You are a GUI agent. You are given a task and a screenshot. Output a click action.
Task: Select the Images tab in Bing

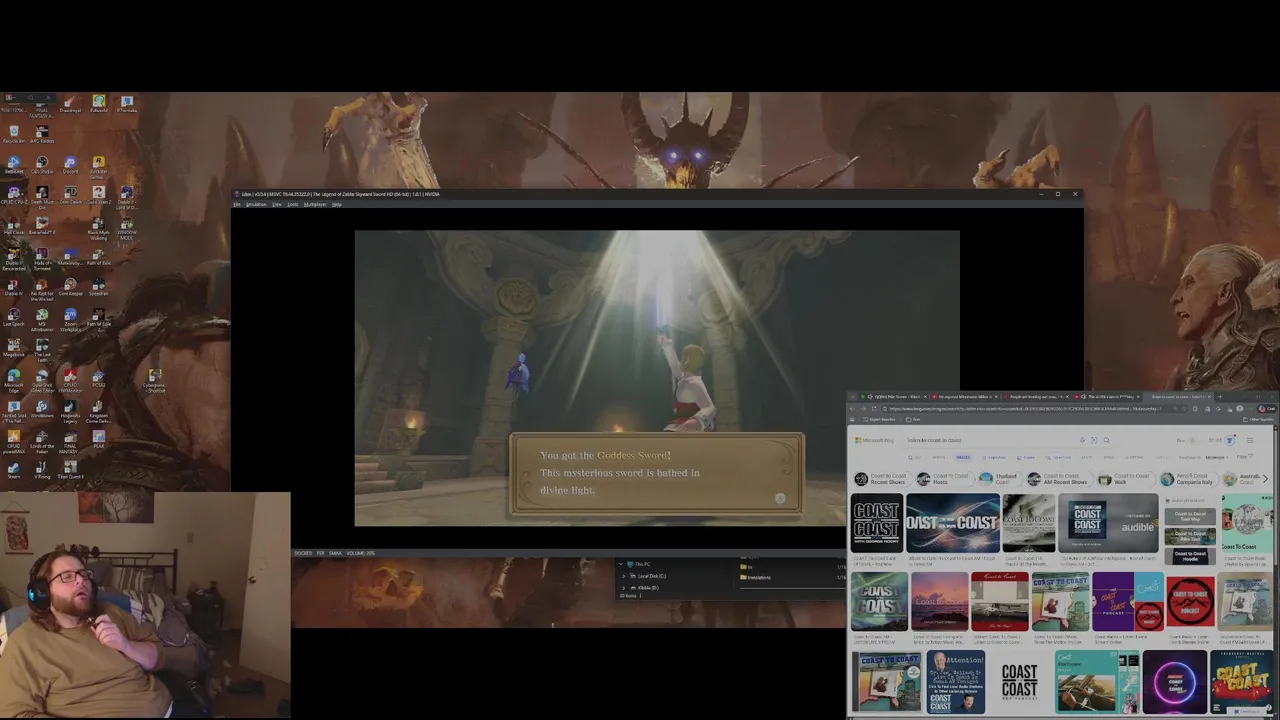963,457
